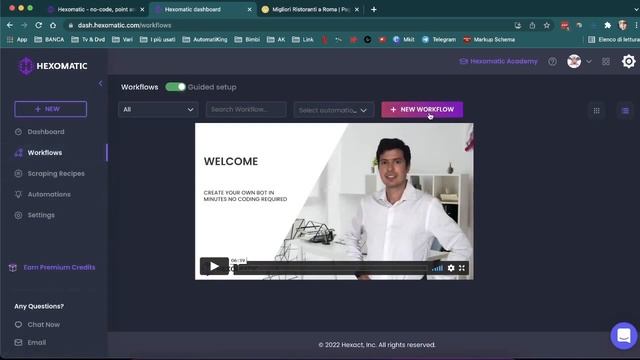Open a new browser tab
The width and height of the screenshot is (640, 360).
coord(373,9)
